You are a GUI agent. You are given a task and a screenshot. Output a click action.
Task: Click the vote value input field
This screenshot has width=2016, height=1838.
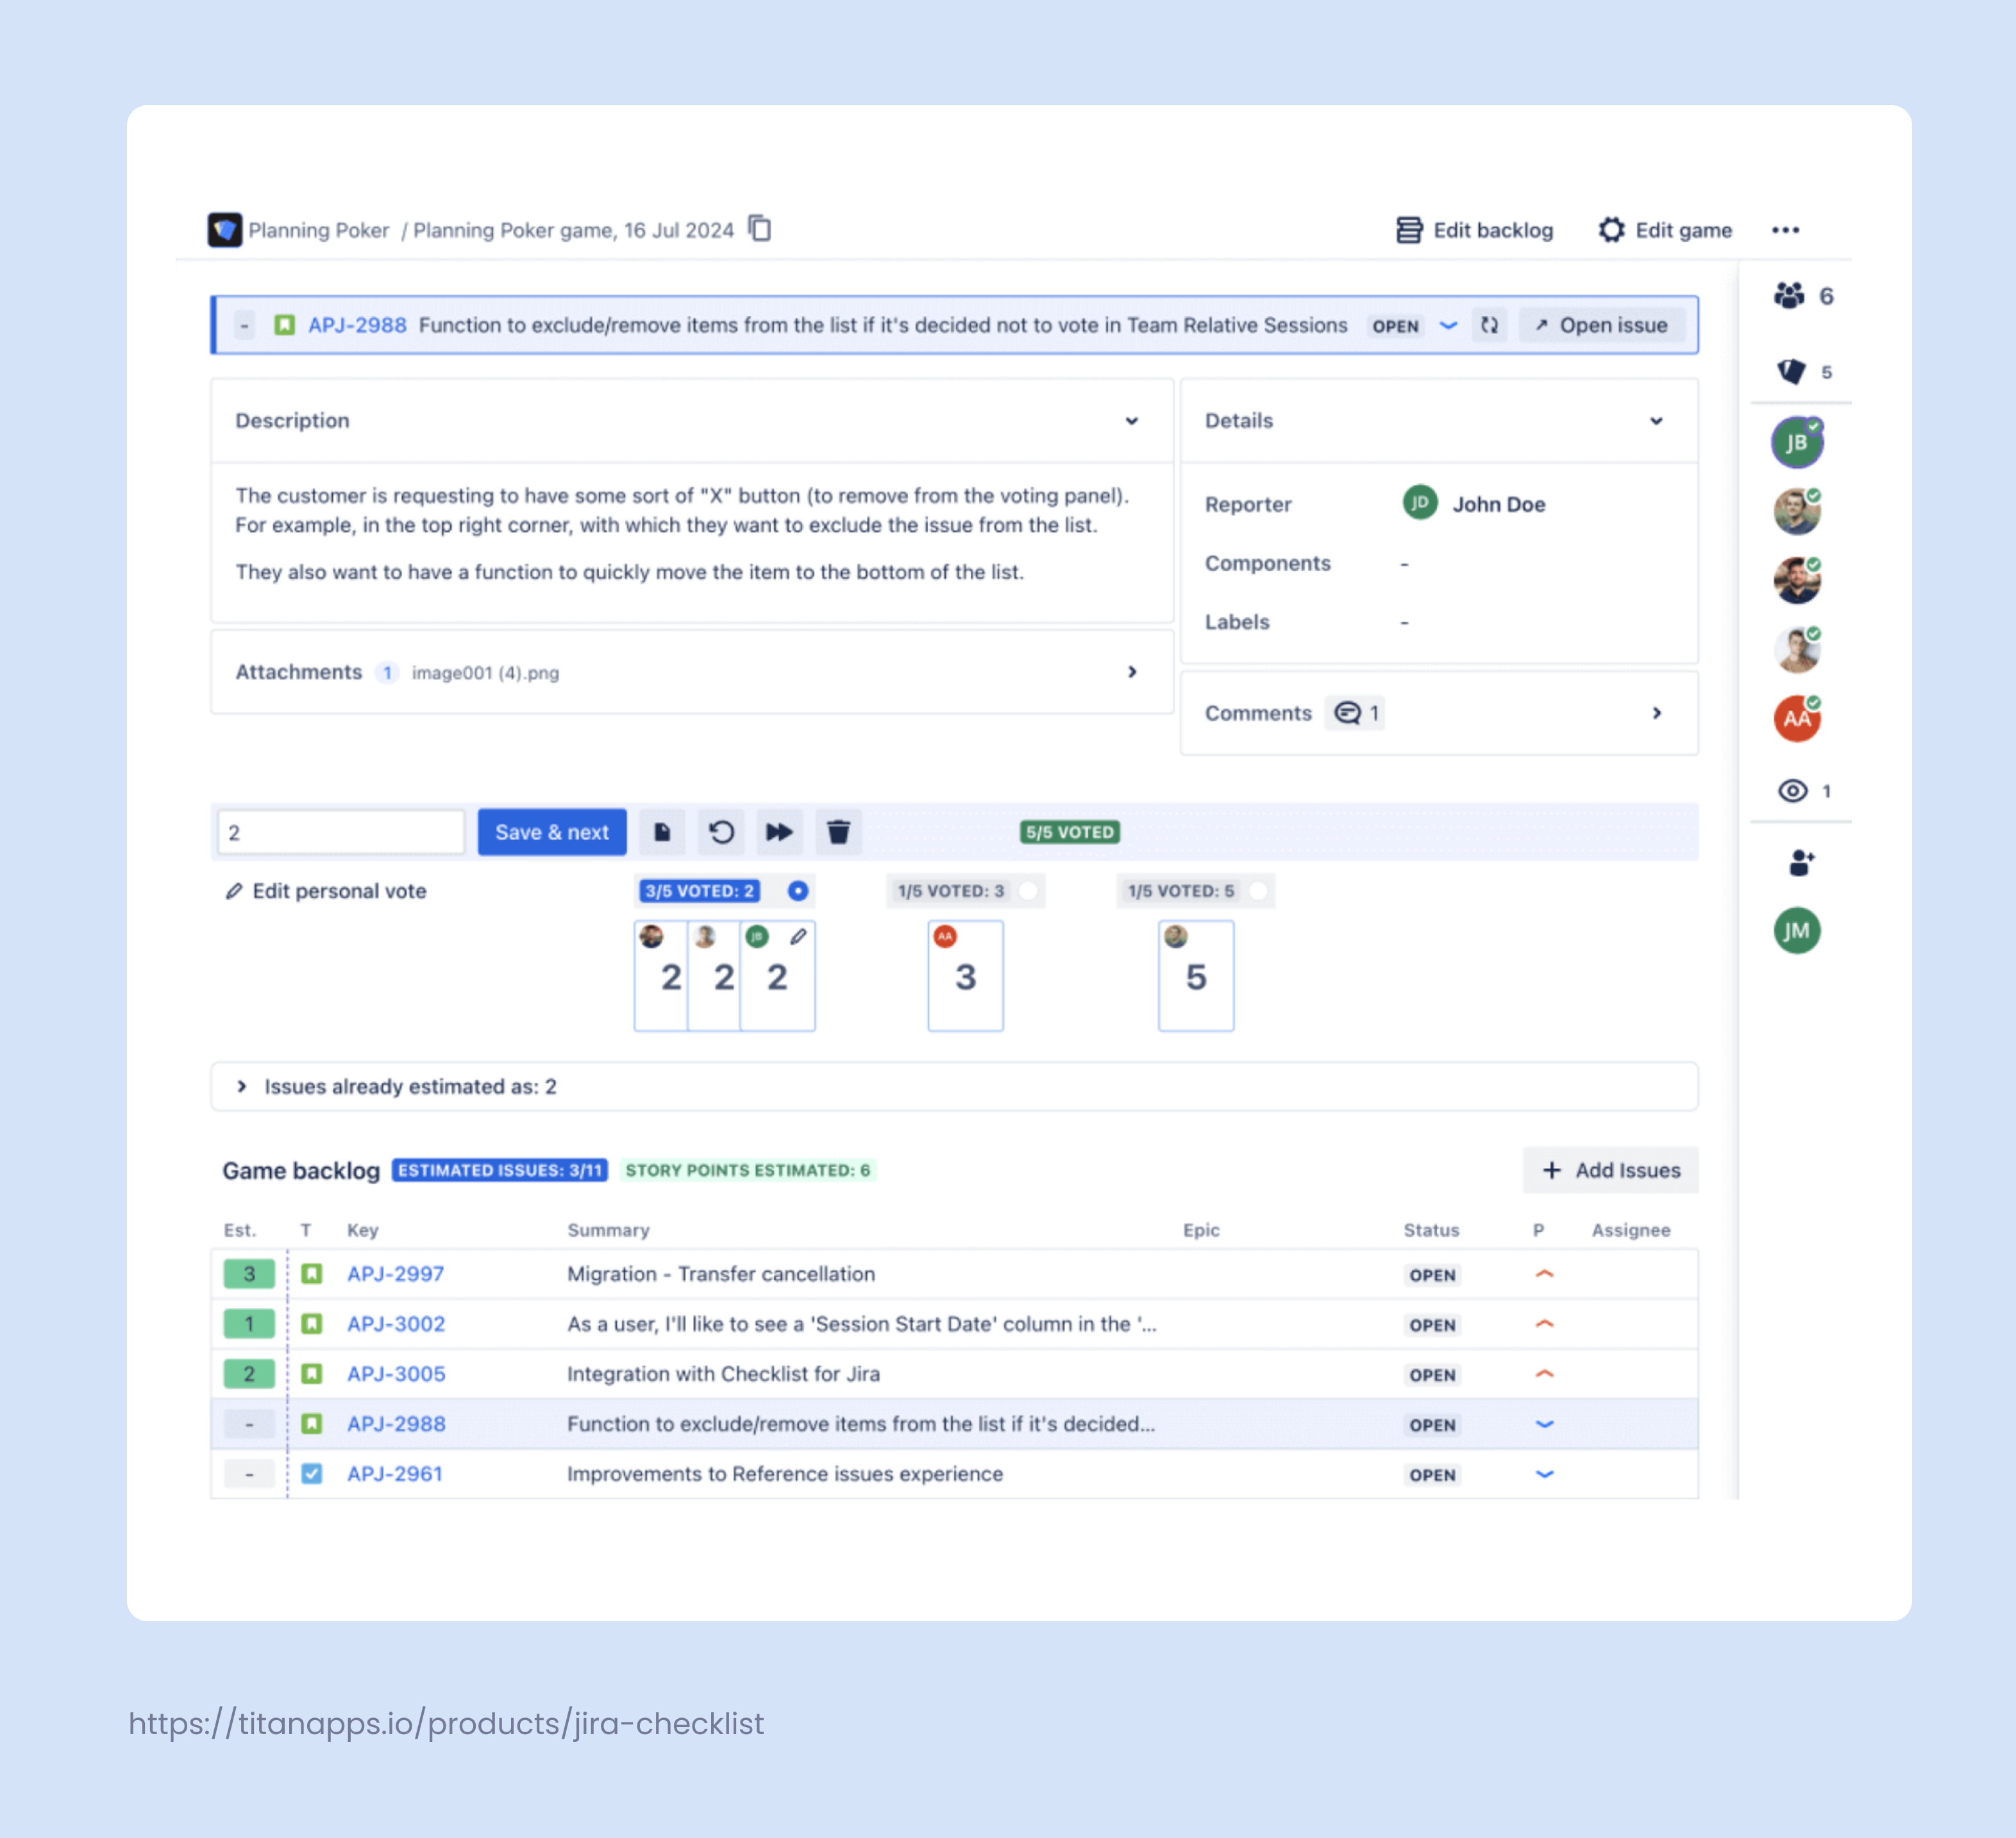[x=340, y=831]
